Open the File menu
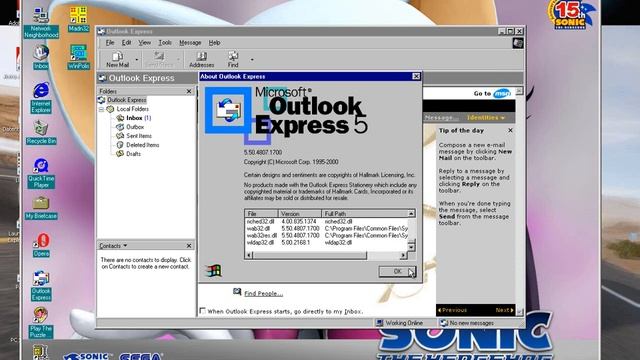640x360 pixels. coord(110,42)
